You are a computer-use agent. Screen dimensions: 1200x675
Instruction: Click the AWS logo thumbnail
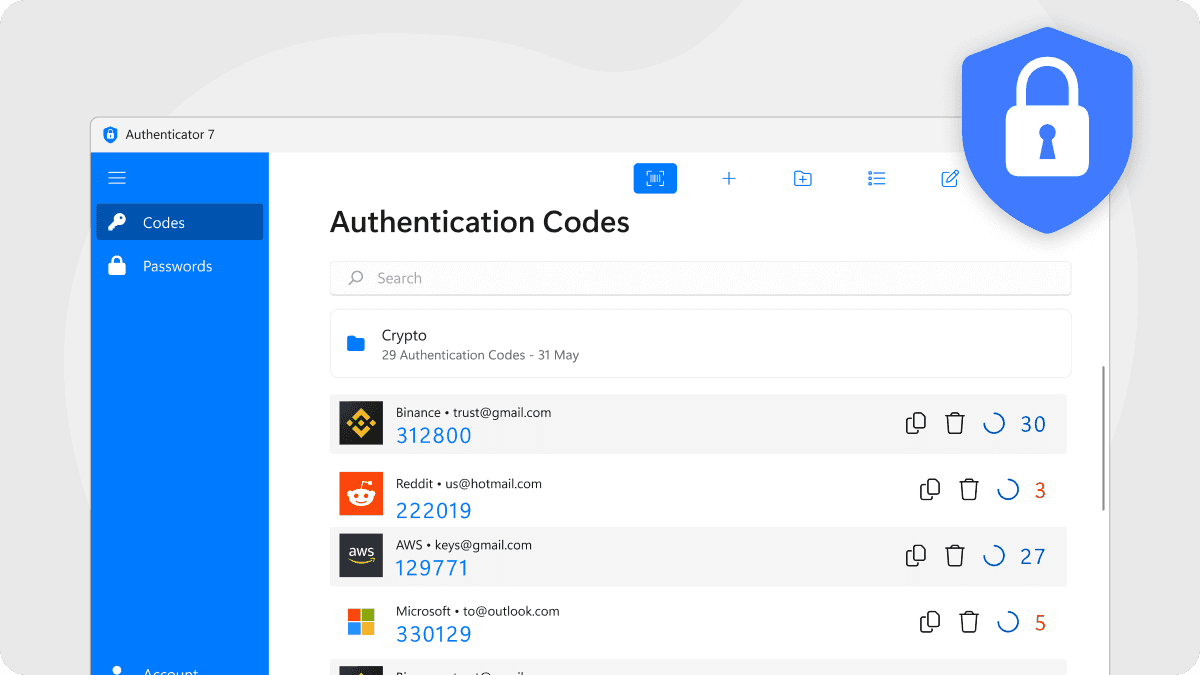(x=361, y=555)
